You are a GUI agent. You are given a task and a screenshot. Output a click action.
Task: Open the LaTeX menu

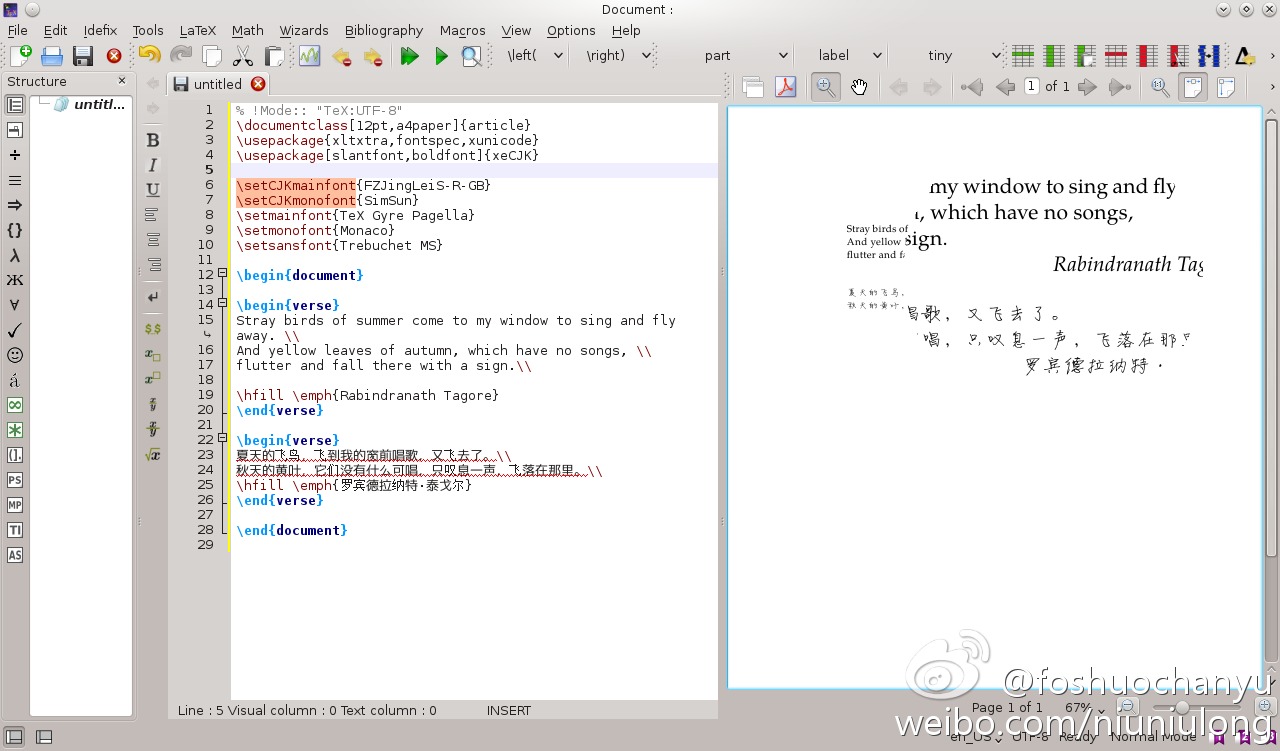tap(197, 30)
